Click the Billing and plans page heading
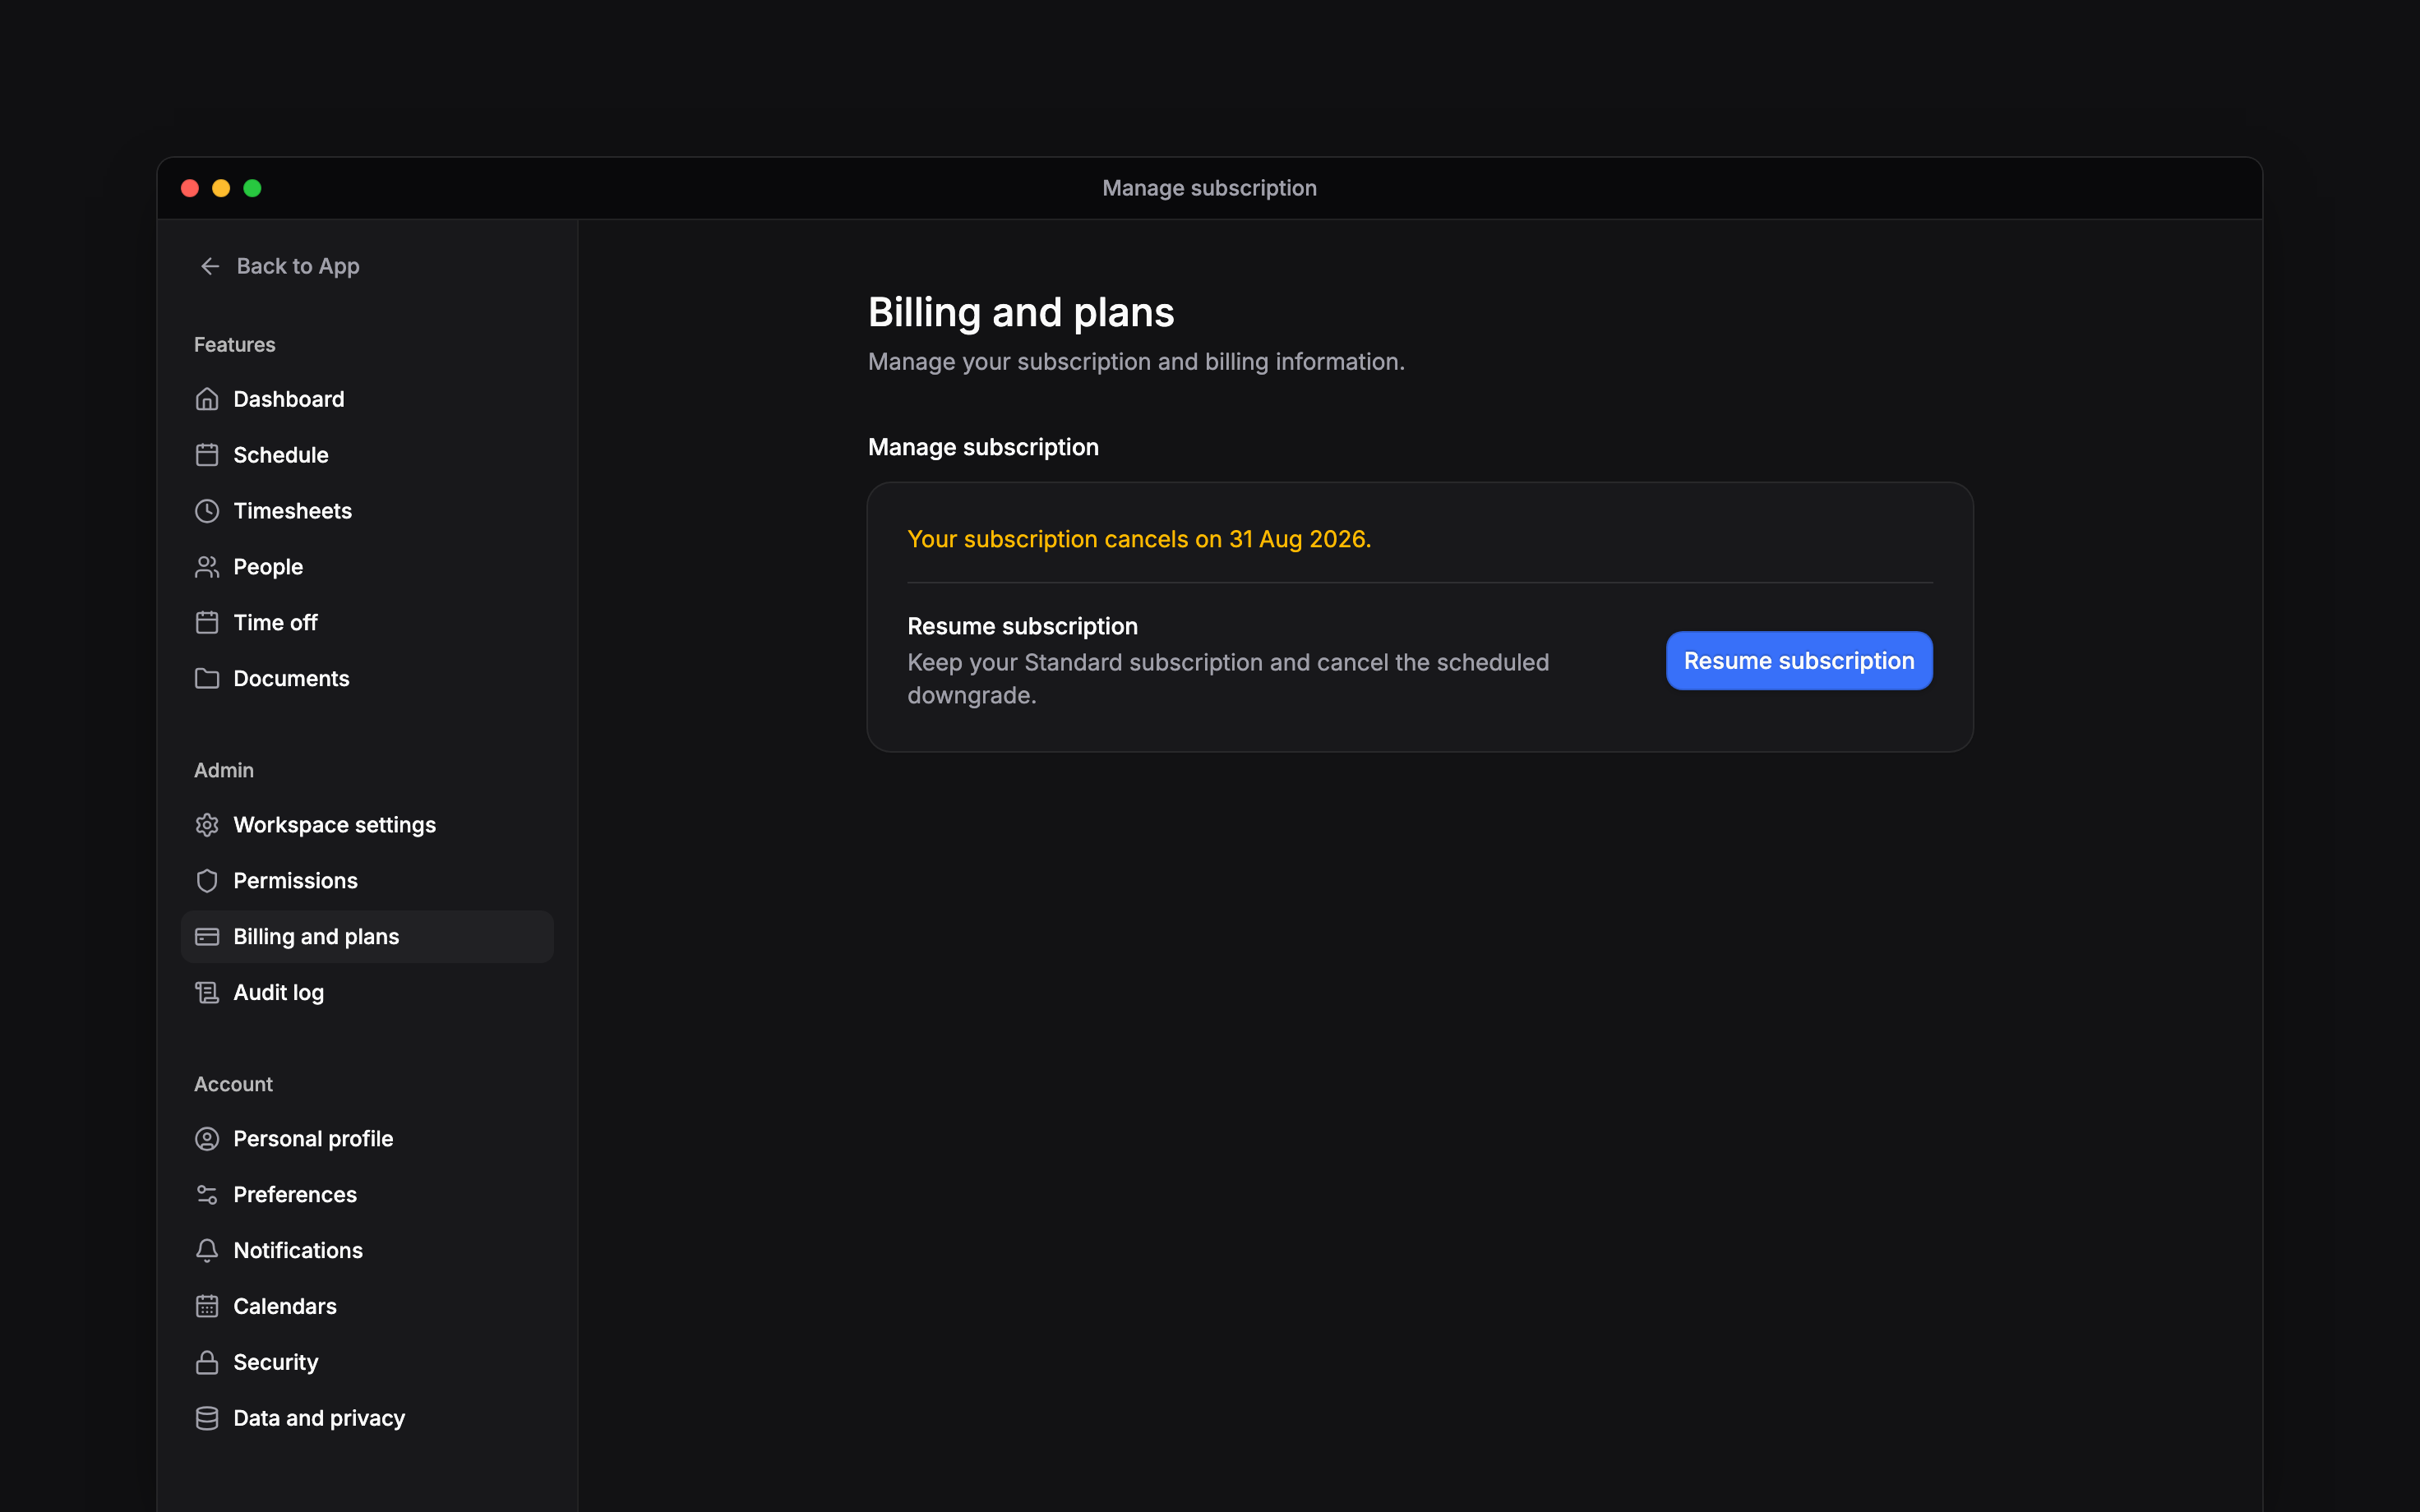The height and width of the screenshot is (1512, 2420). [x=1021, y=313]
